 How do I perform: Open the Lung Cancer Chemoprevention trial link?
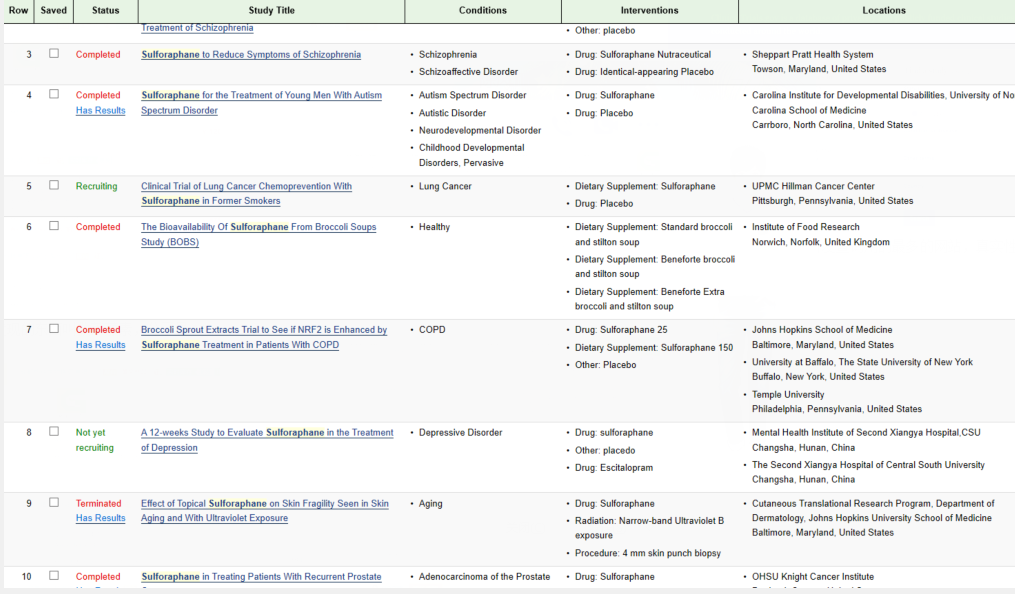point(246,187)
